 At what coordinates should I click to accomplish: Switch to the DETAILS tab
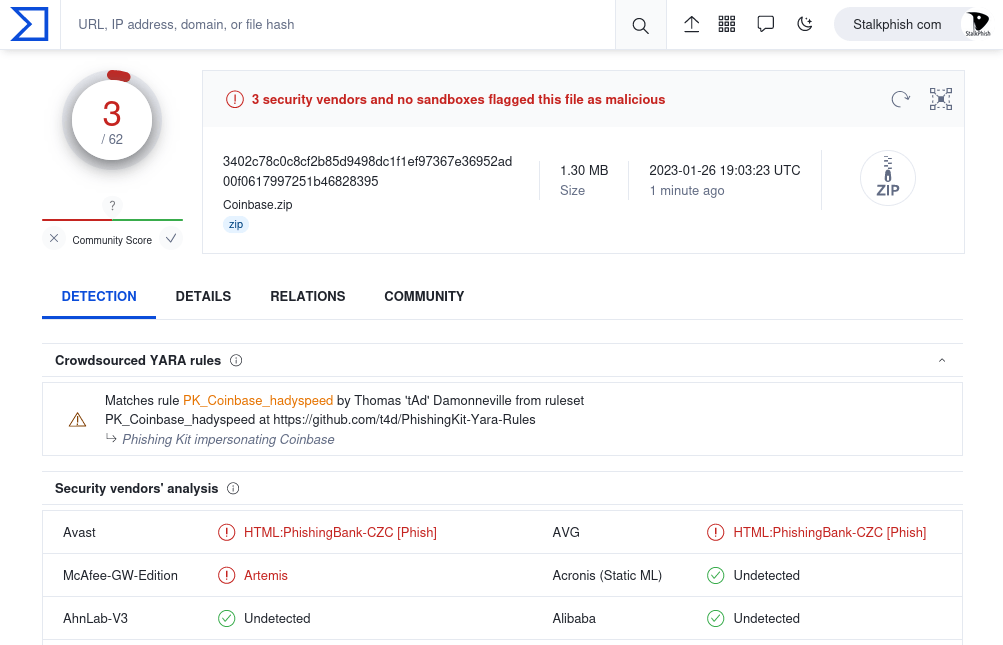[203, 296]
